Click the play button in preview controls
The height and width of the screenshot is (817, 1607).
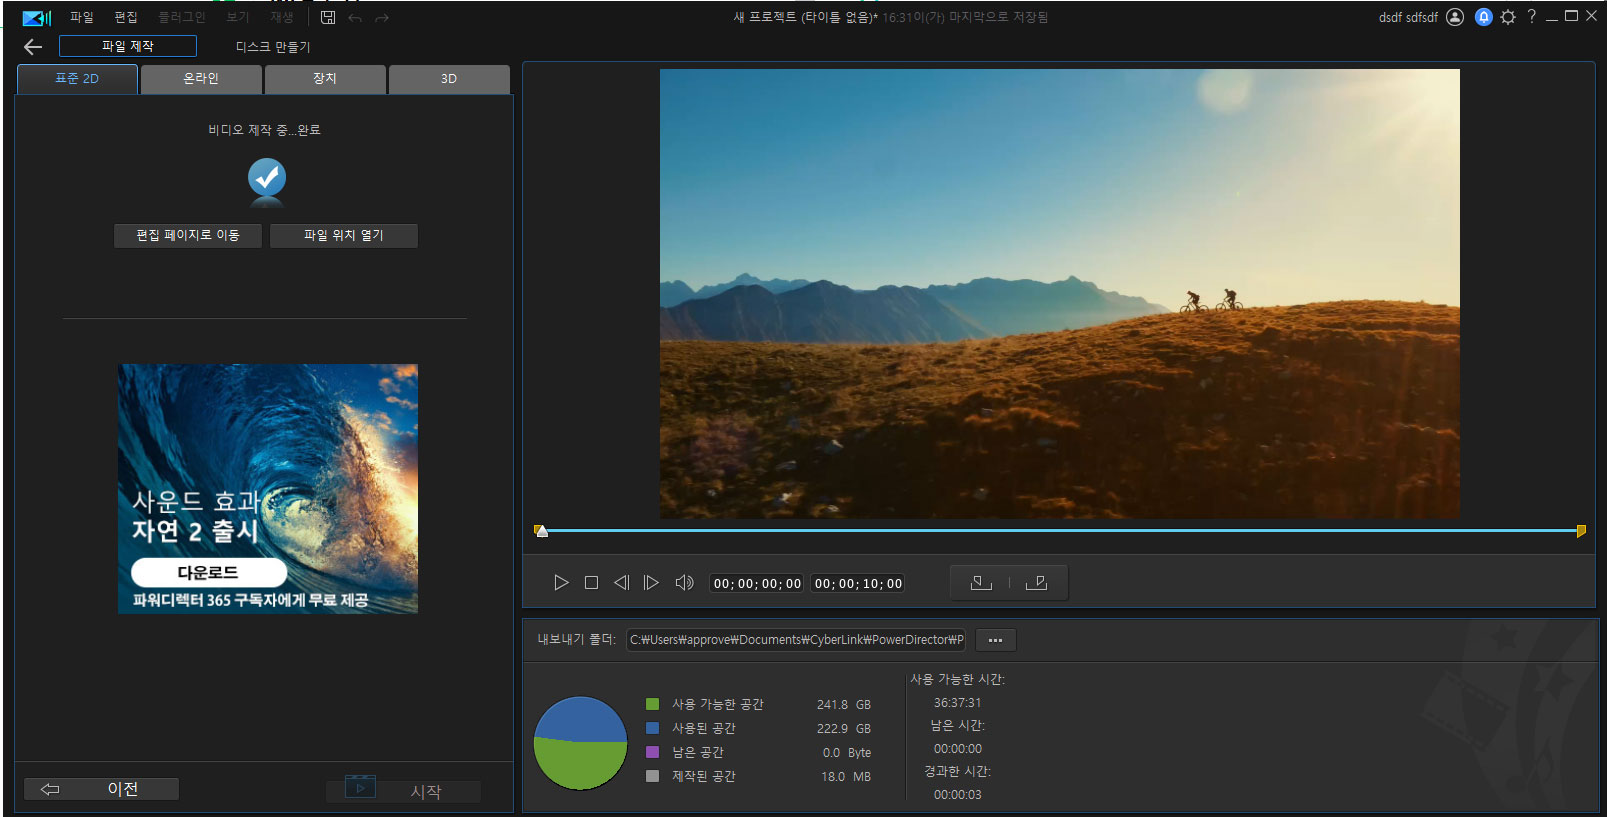[561, 583]
